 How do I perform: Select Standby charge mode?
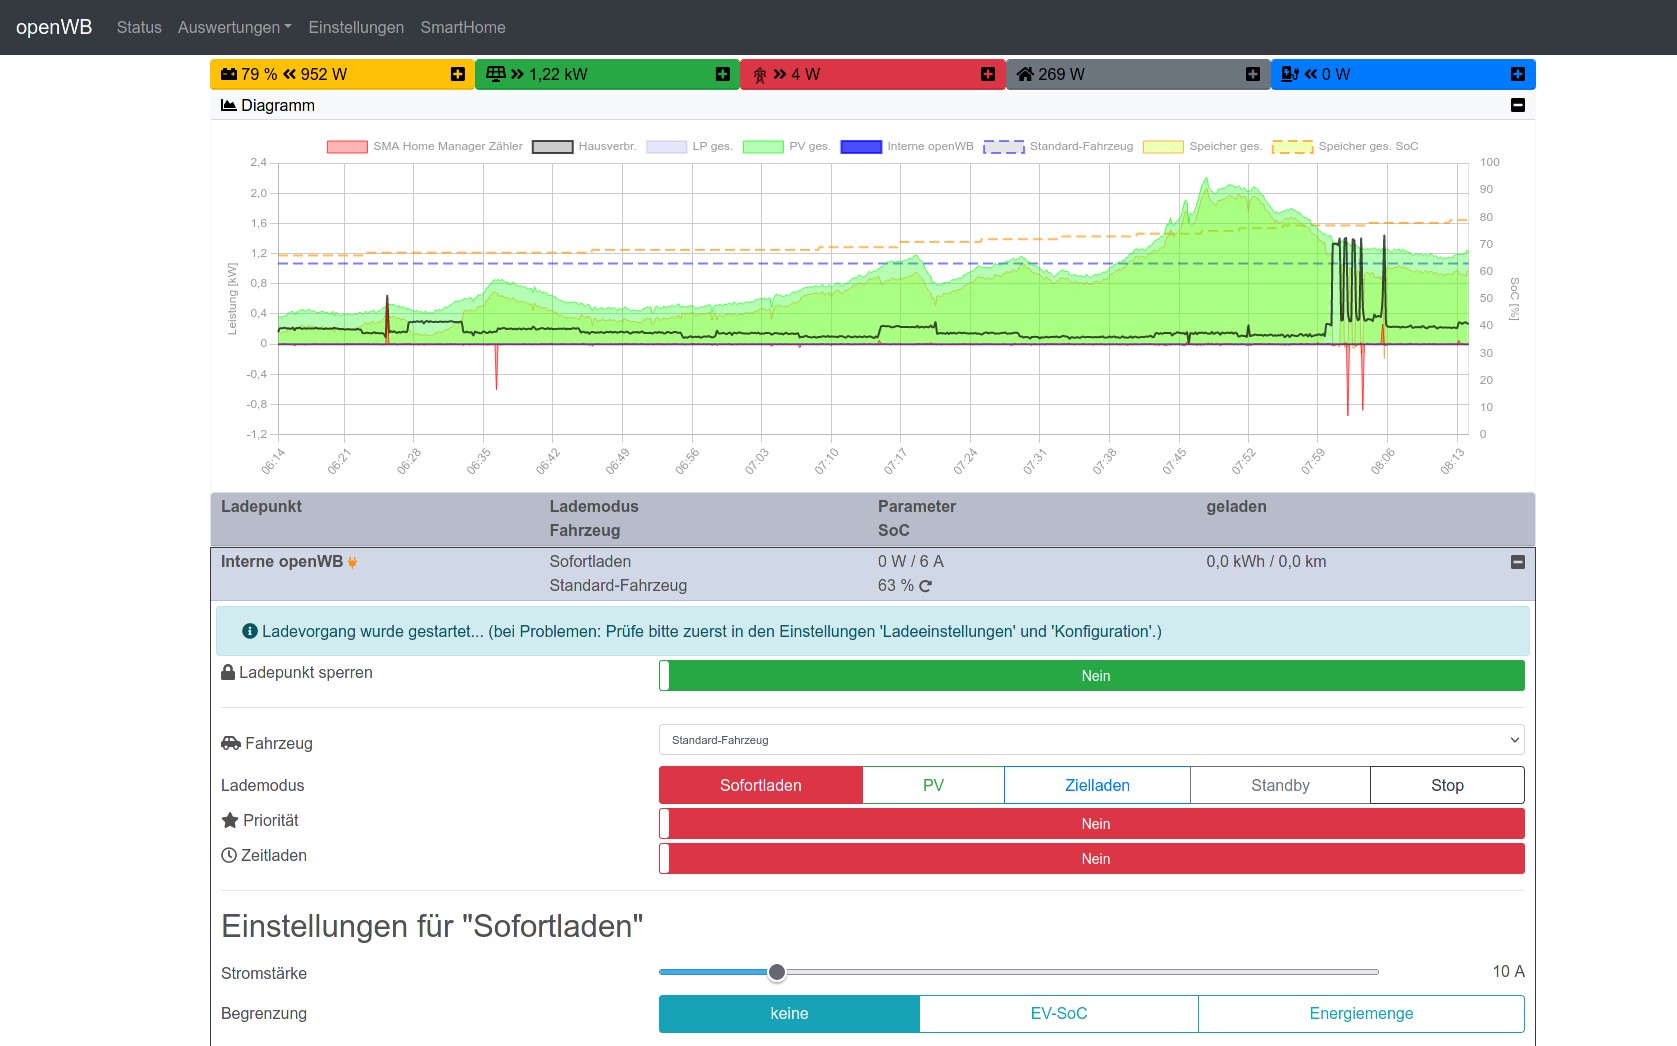tap(1280, 785)
